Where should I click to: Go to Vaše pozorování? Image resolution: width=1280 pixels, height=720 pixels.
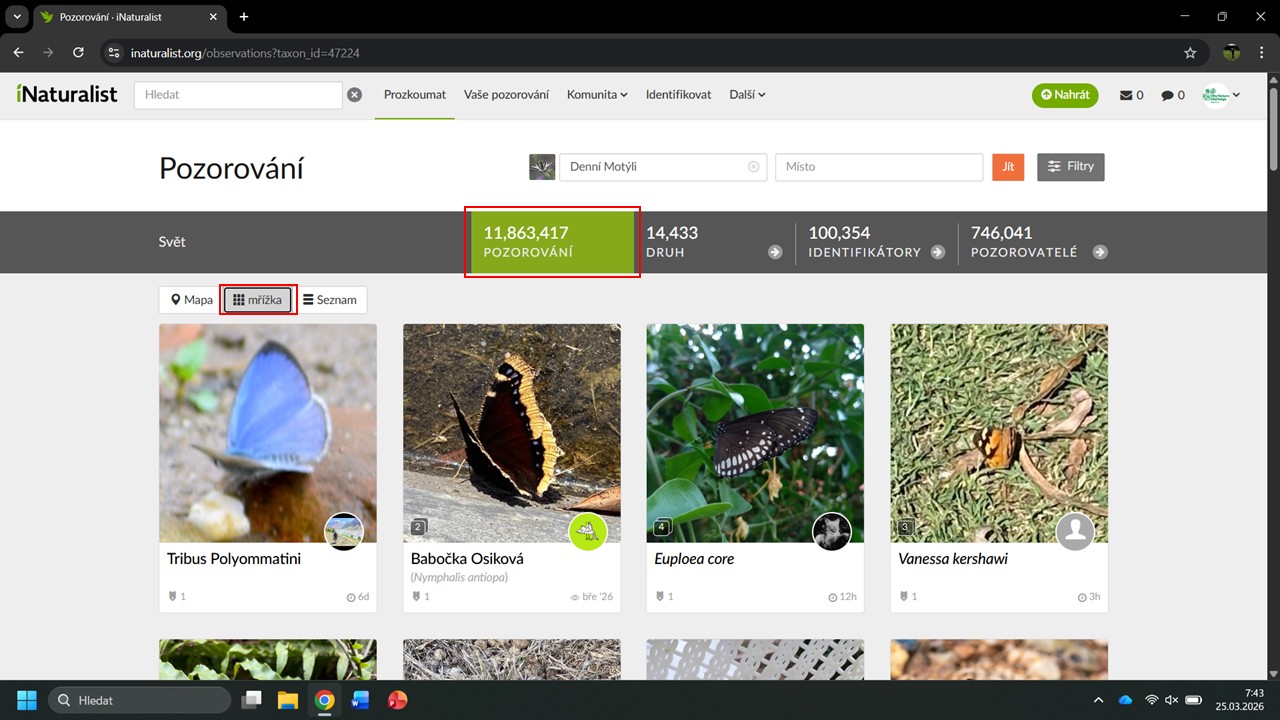(x=506, y=95)
